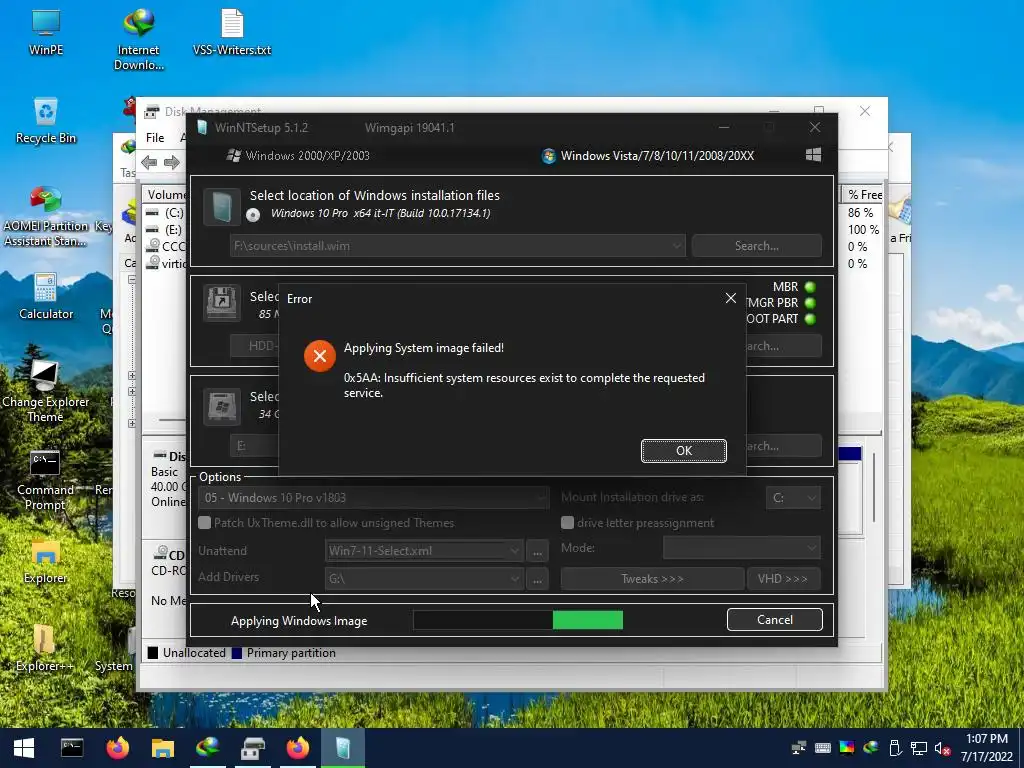Screen dimensions: 1024x768
Task: Open Explorer desktop icon
Action: tap(45, 561)
